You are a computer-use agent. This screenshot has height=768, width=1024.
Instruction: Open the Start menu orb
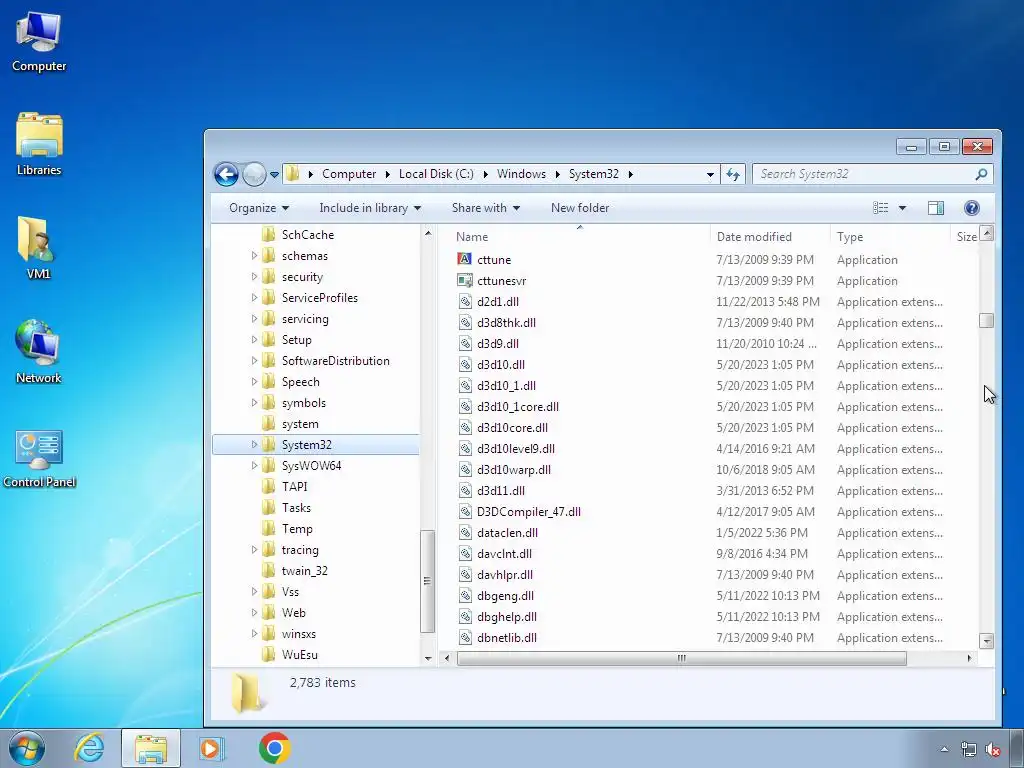(26, 748)
